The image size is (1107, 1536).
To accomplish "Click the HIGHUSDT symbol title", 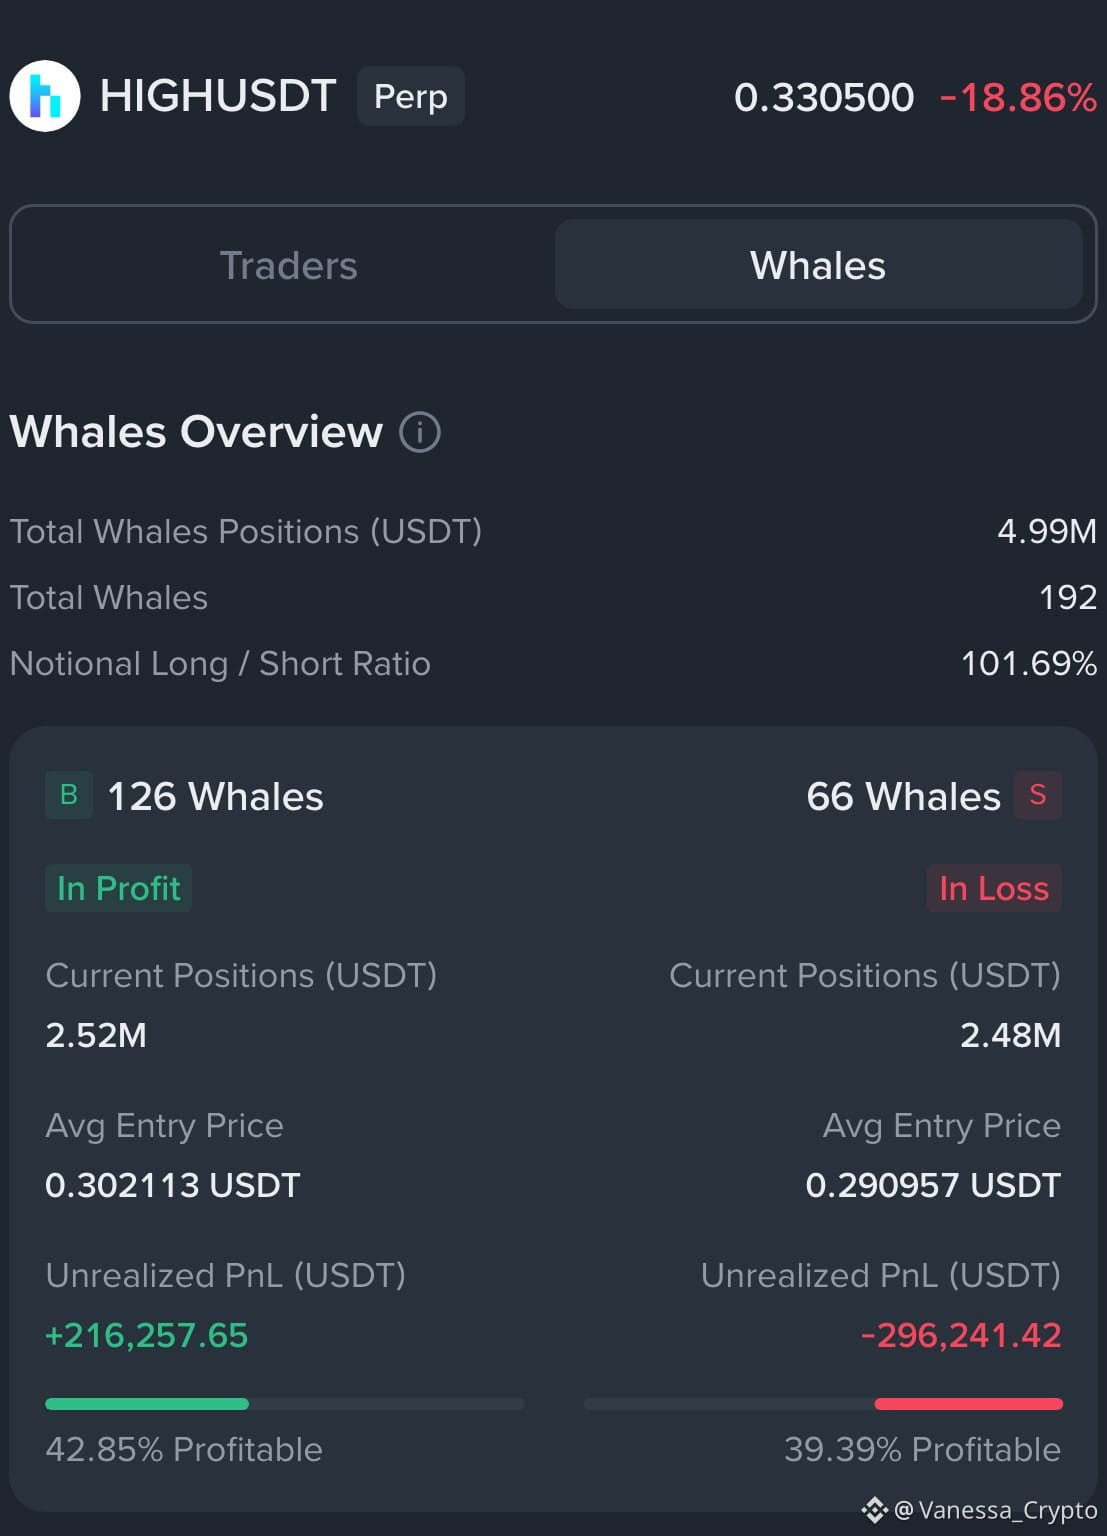I will click(218, 96).
